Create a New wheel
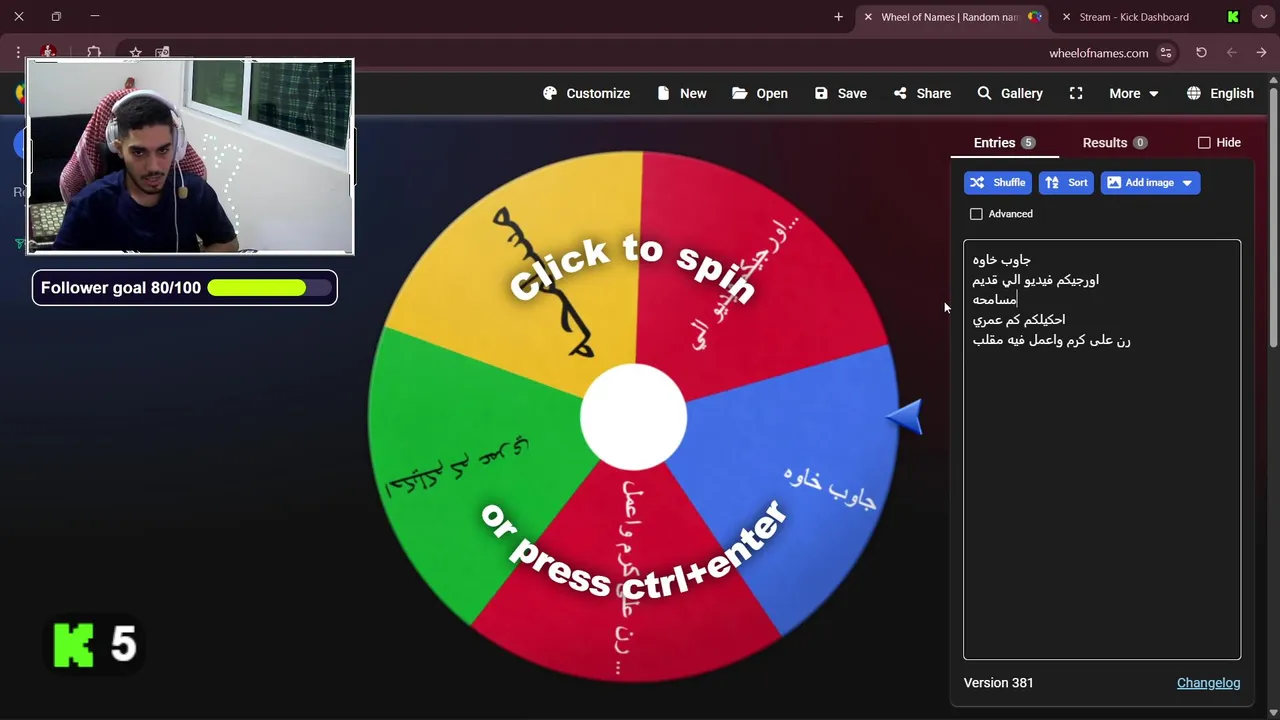The height and width of the screenshot is (720, 1280). tap(682, 93)
